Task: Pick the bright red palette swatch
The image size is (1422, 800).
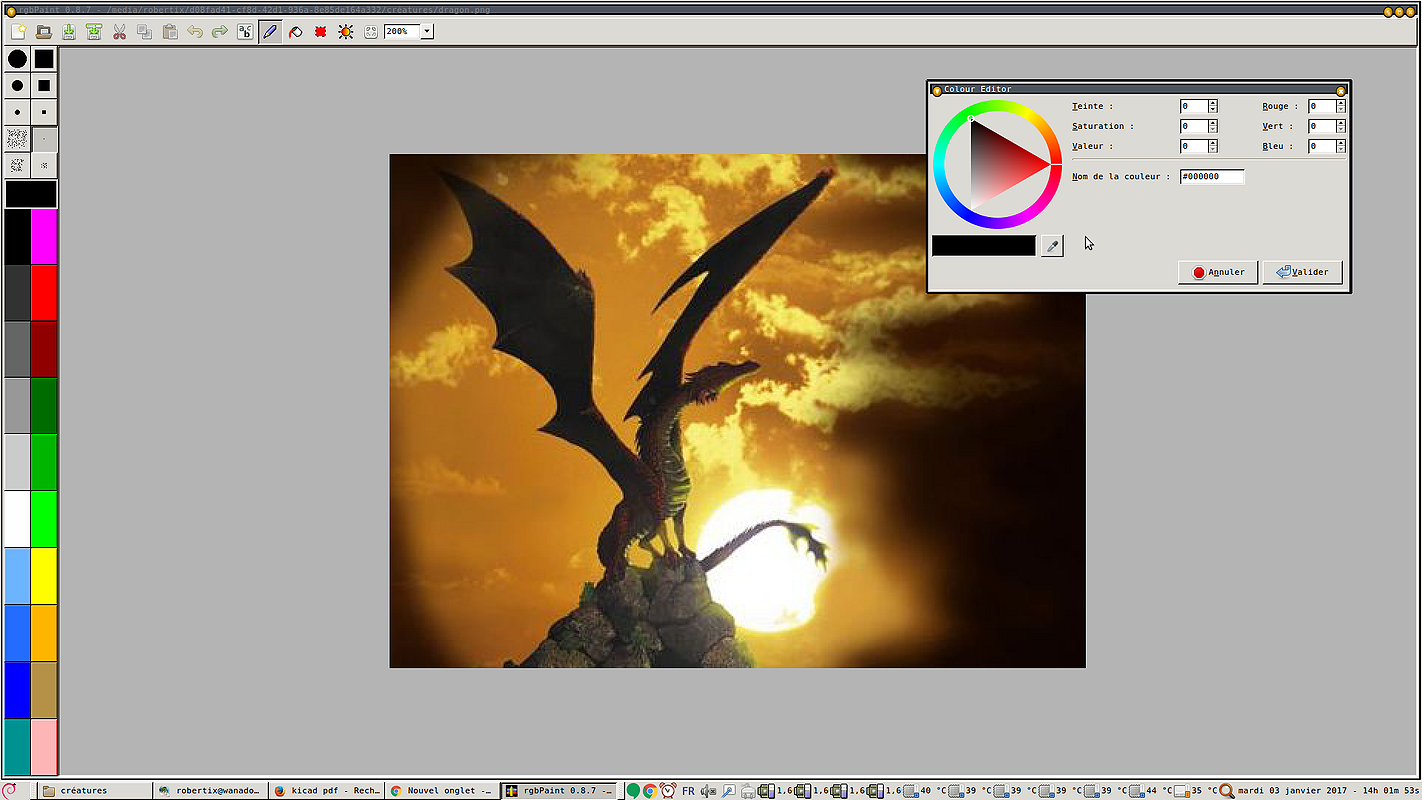Action: 44,293
